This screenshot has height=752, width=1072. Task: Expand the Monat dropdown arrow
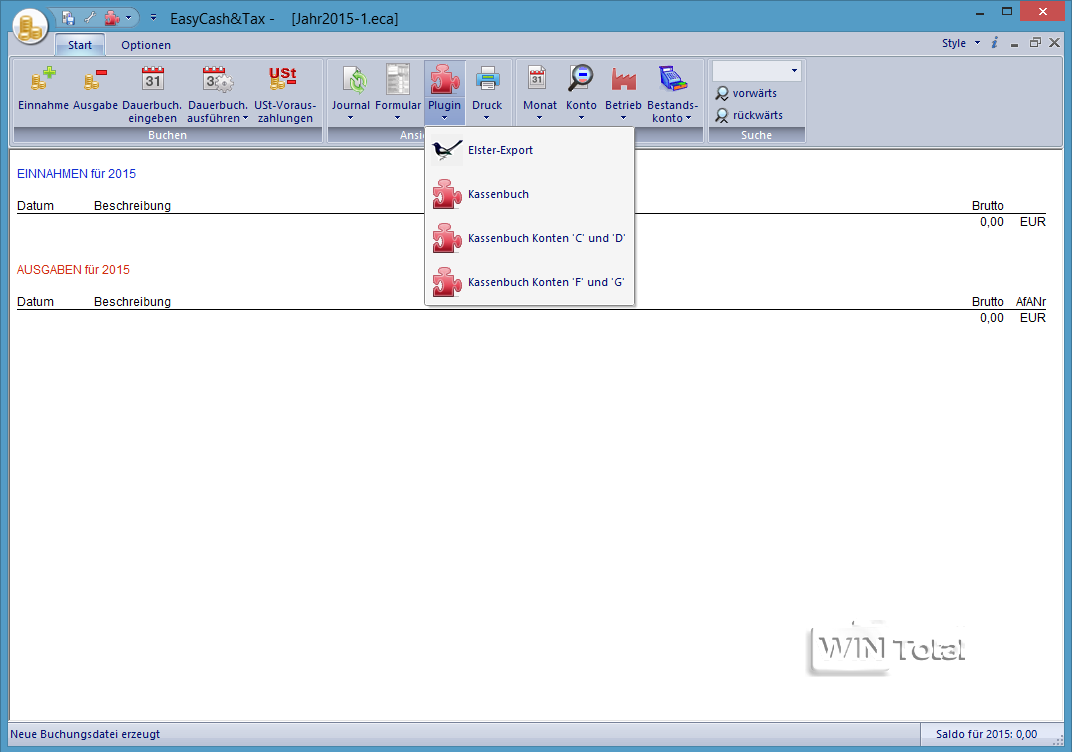(539, 118)
